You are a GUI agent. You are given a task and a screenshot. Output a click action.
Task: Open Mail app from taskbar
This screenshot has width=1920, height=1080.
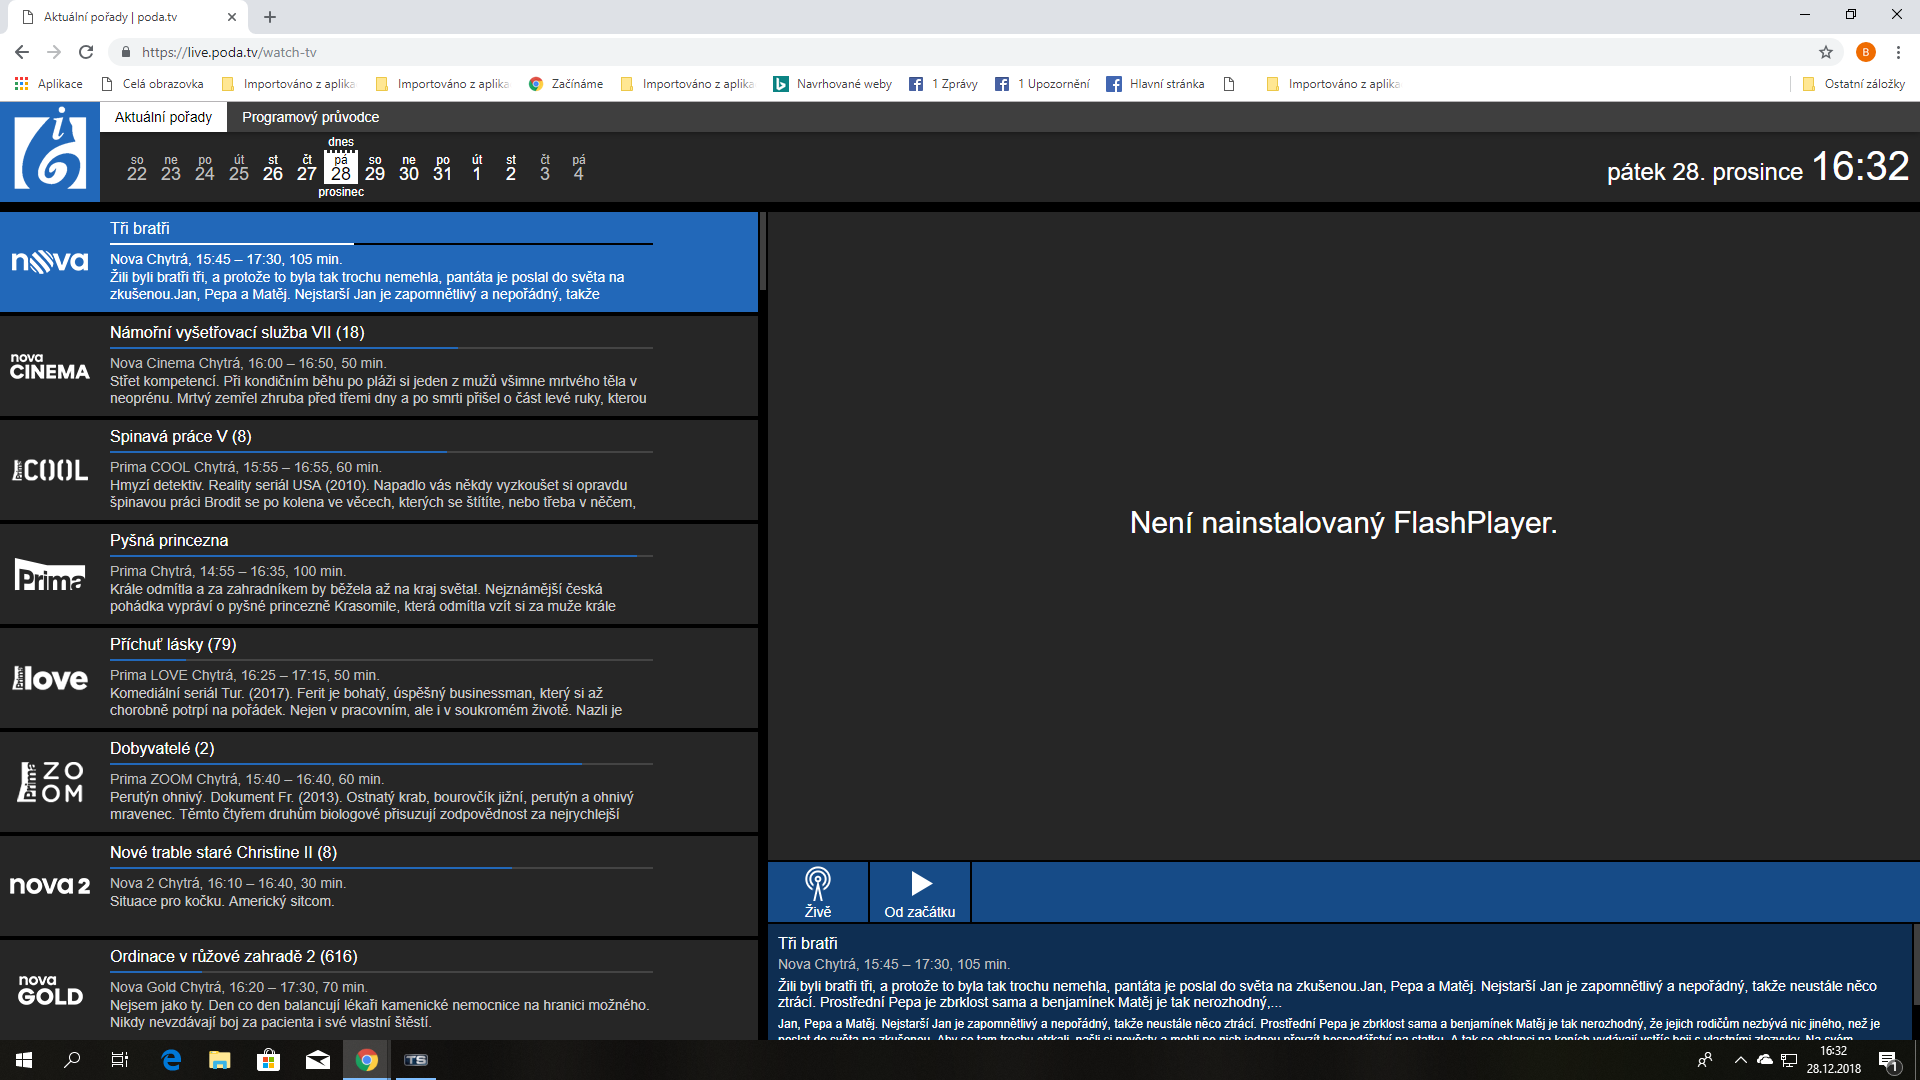click(x=318, y=1060)
